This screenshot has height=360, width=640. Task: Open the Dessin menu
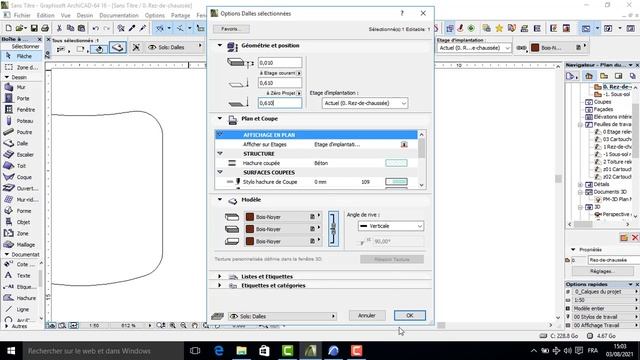(85, 16)
